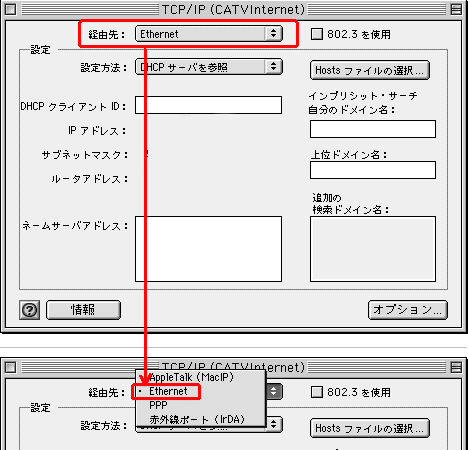Click the オプション... button
The width and height of the screenshot is (468, 450).
(x=408, y=310)
